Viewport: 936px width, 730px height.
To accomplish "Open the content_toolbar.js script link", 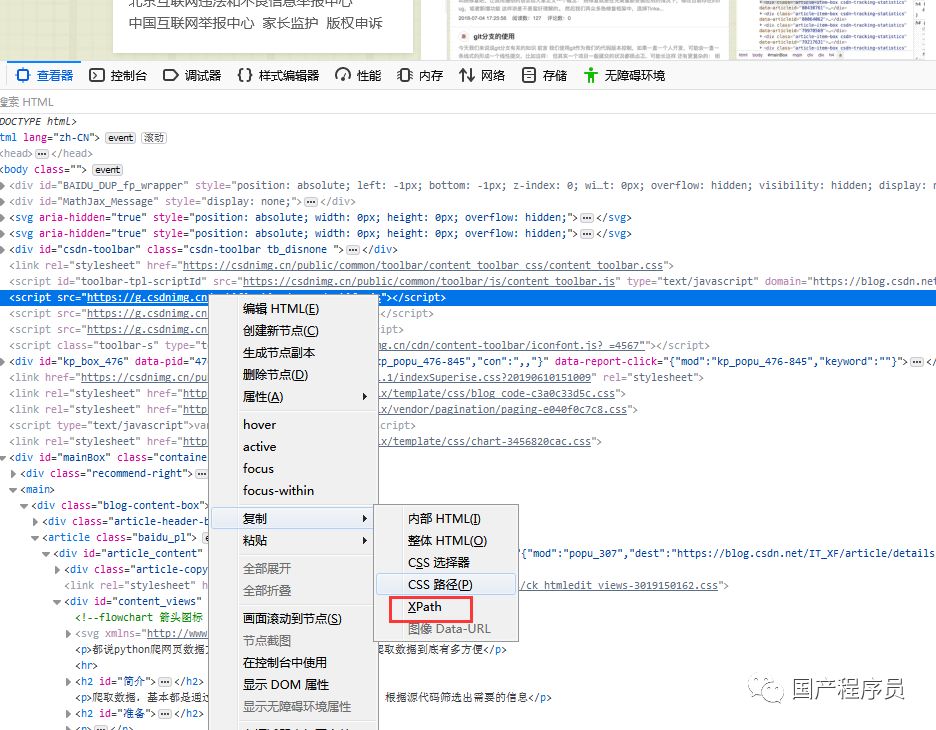I will tap(429, 282).
